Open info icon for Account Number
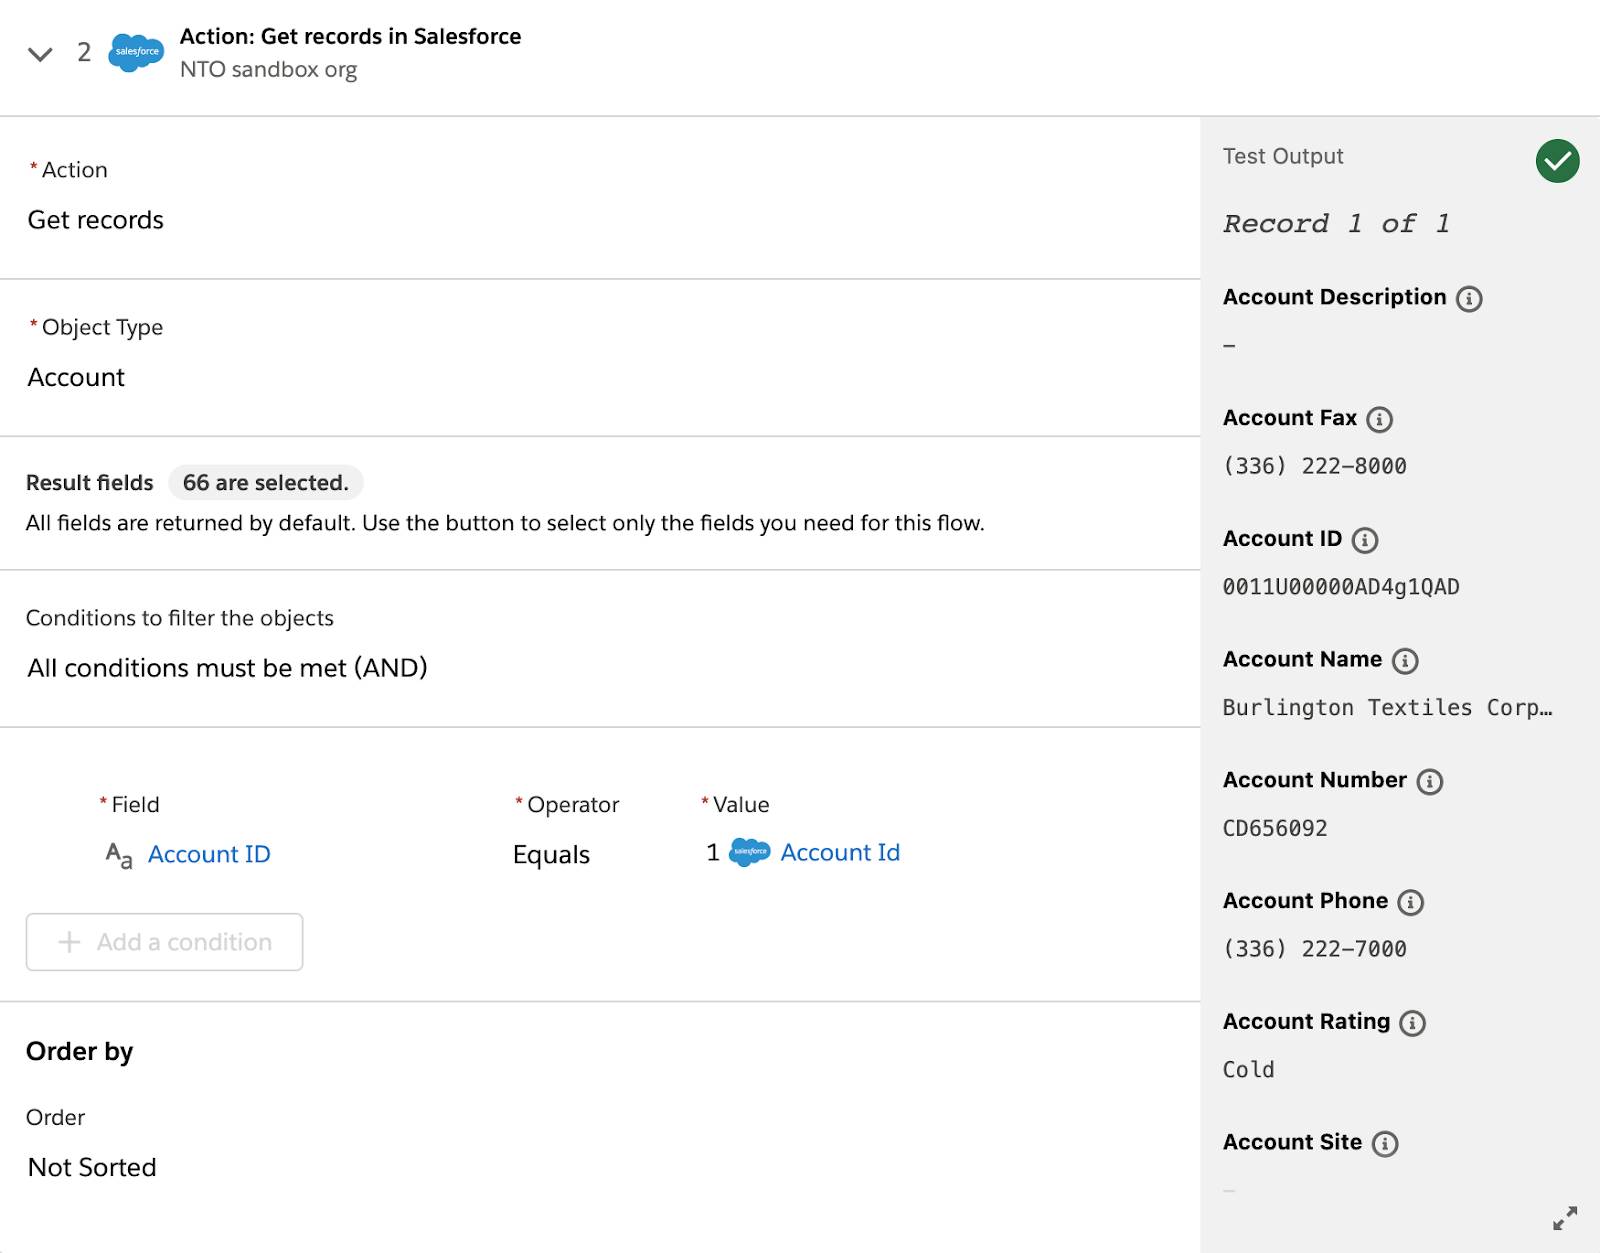The width and height of the screenshot is (1600, 1253). pyautogui.click(x=1430, y=782)
